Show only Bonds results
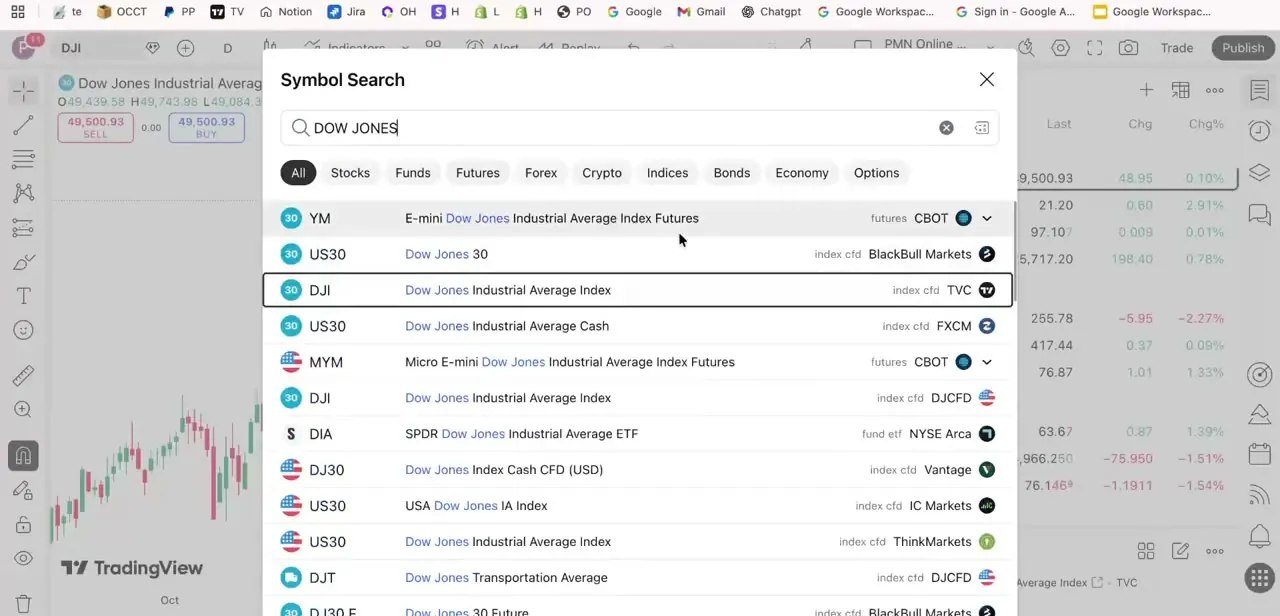The height and width of the screenshot is (616, 1280). pos(732,173)
